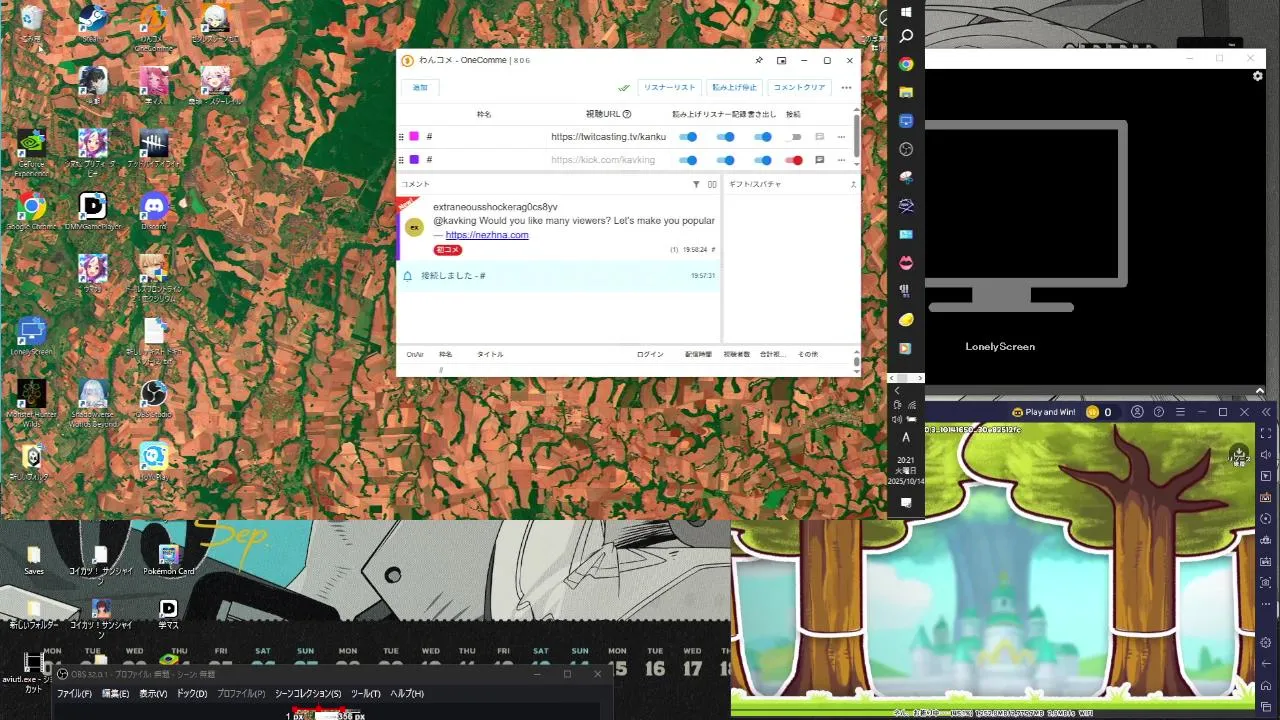Click the 接続しました notification row
Image resolution: width=1280 pixels, height=720 pixels.
tap(559, 276)
